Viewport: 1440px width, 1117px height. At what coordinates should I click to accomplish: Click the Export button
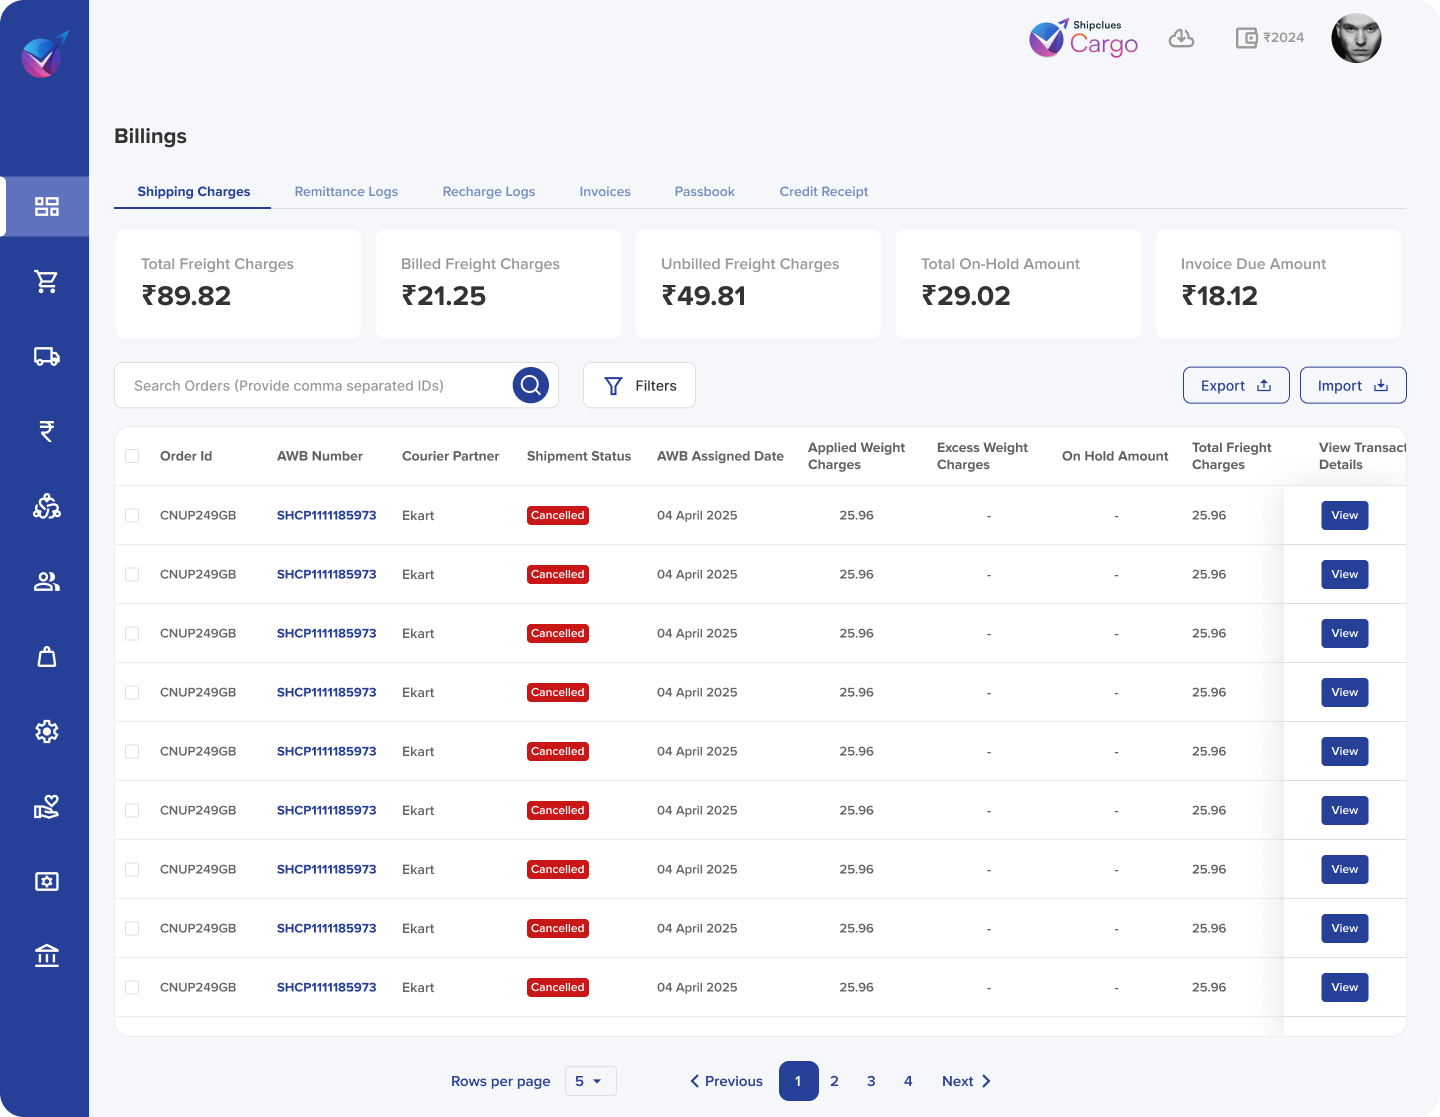[1235, 386]
